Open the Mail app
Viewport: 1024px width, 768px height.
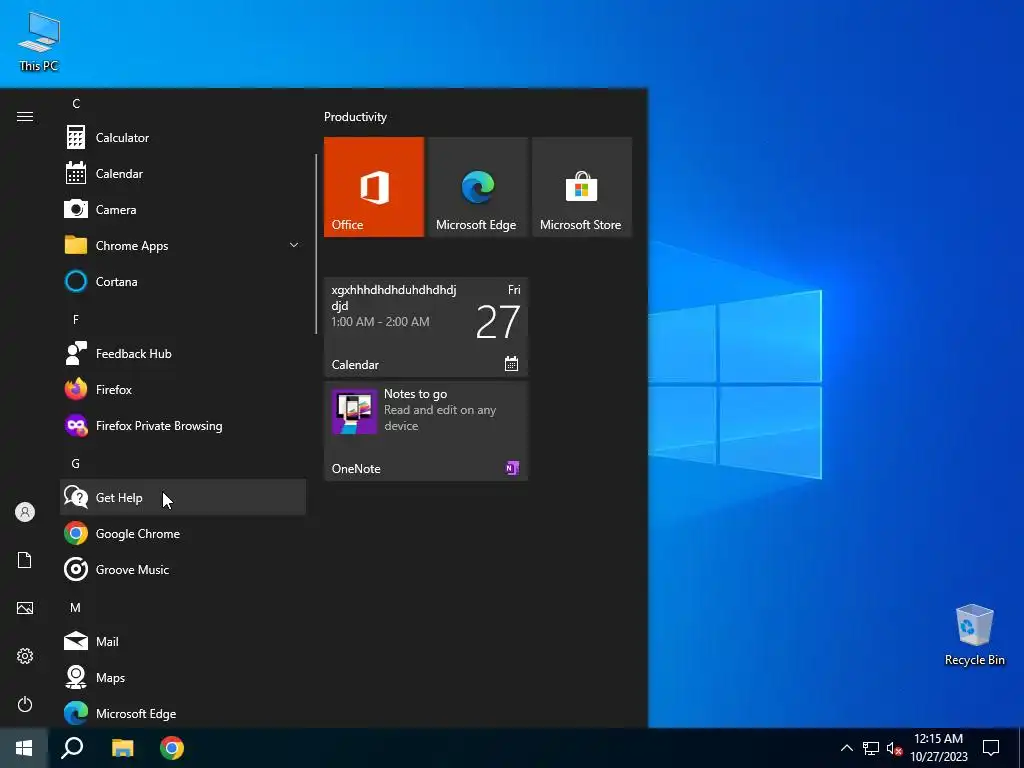tap(183, 642)
